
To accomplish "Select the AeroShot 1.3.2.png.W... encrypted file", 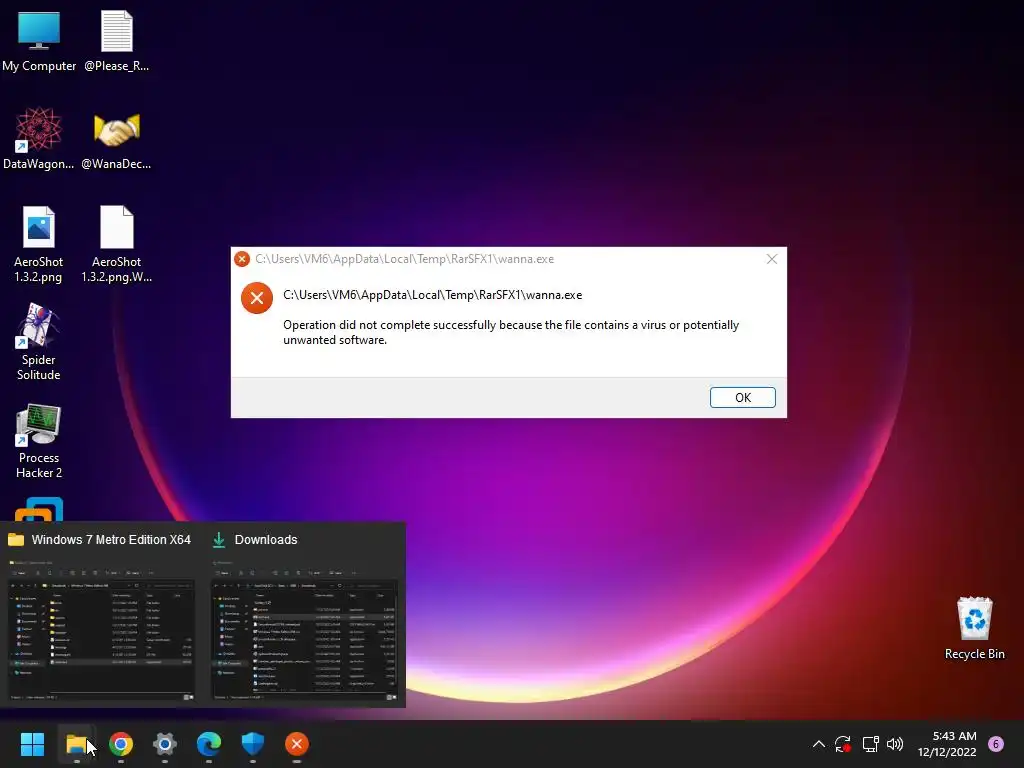I will pyautogui.click(x=116, y=245).
